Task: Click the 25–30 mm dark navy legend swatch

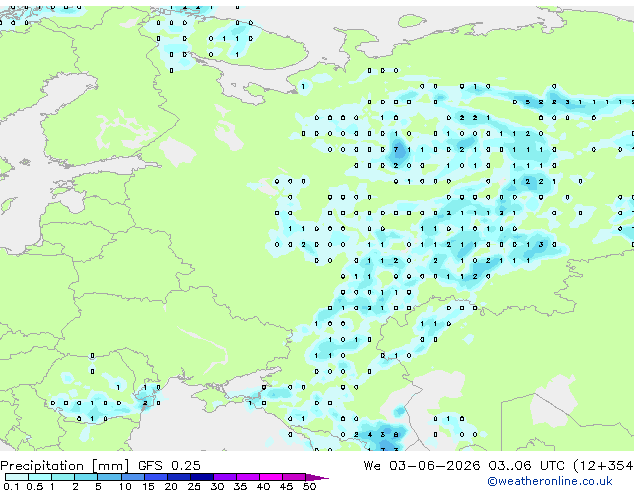Action: coord(201,477)
